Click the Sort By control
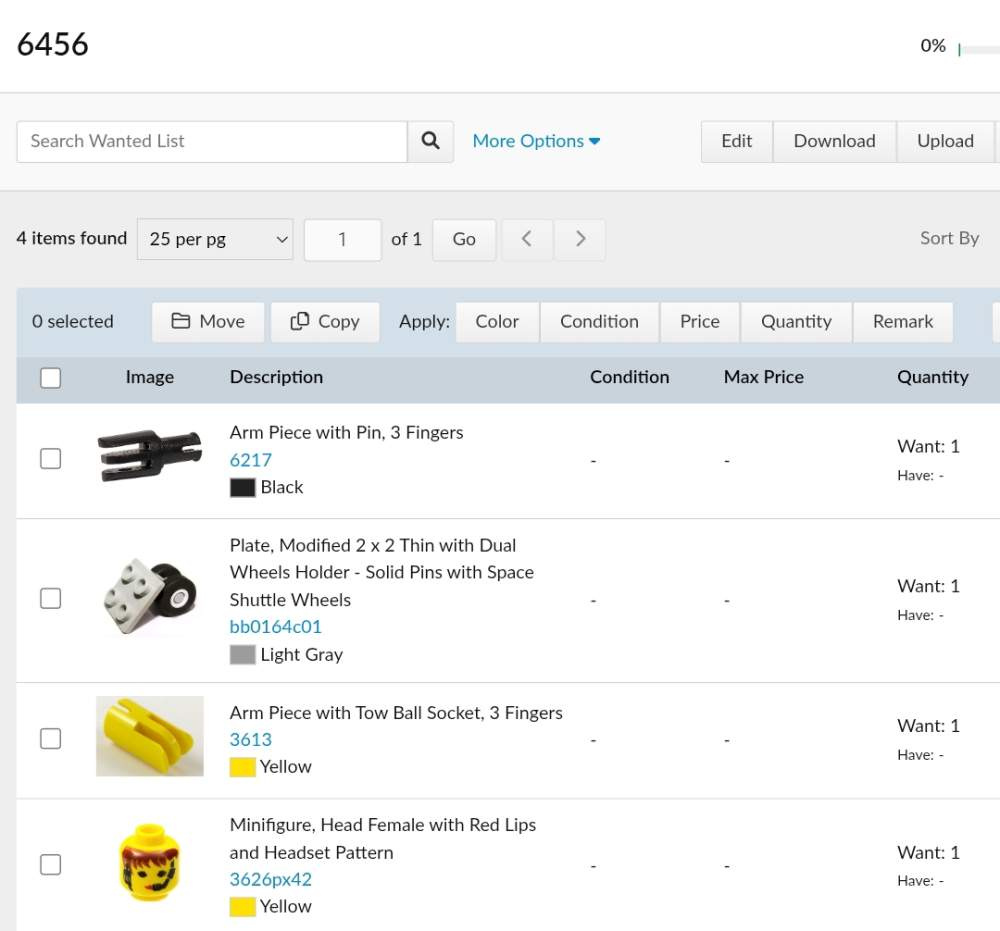The width and height of the screenshot is (1000, 931). tap(949, 238)
